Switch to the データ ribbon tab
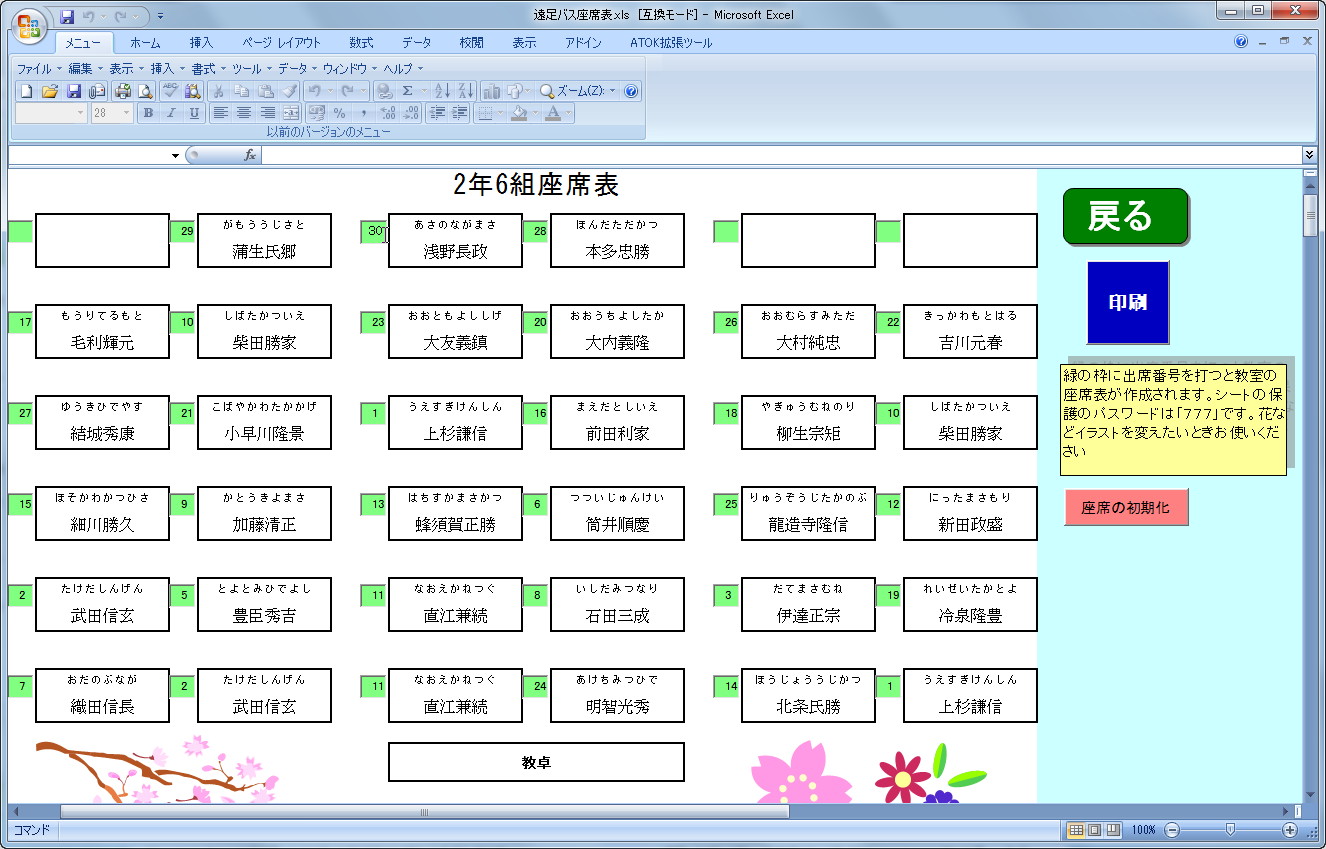The image size is (1326, 849). click(x=416, y=42)
